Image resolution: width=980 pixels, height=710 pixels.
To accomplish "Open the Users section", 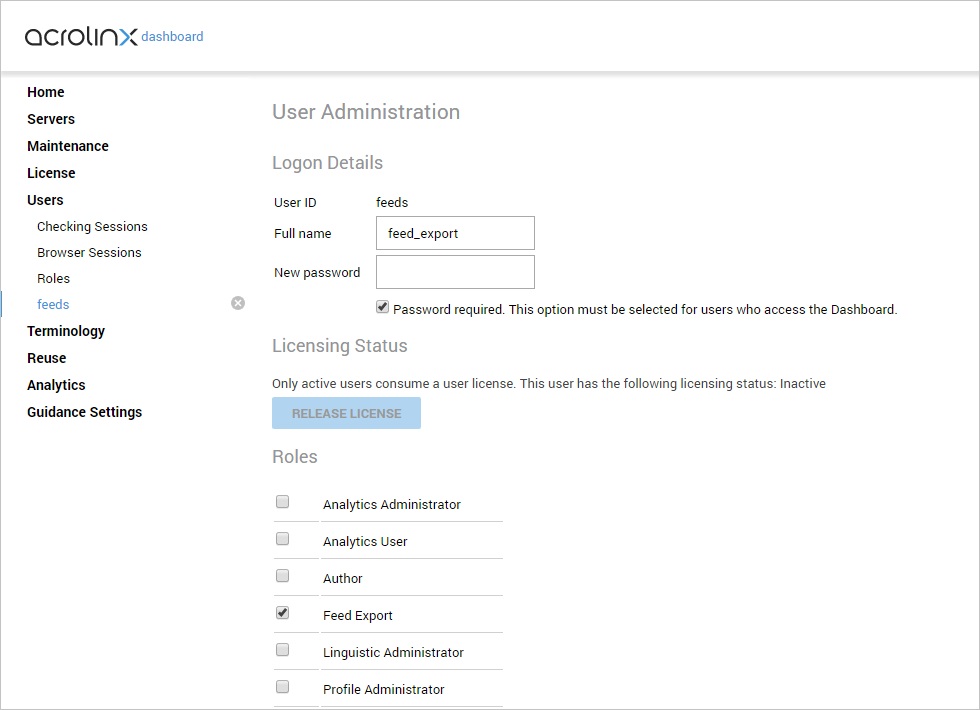I will [45, 200].
